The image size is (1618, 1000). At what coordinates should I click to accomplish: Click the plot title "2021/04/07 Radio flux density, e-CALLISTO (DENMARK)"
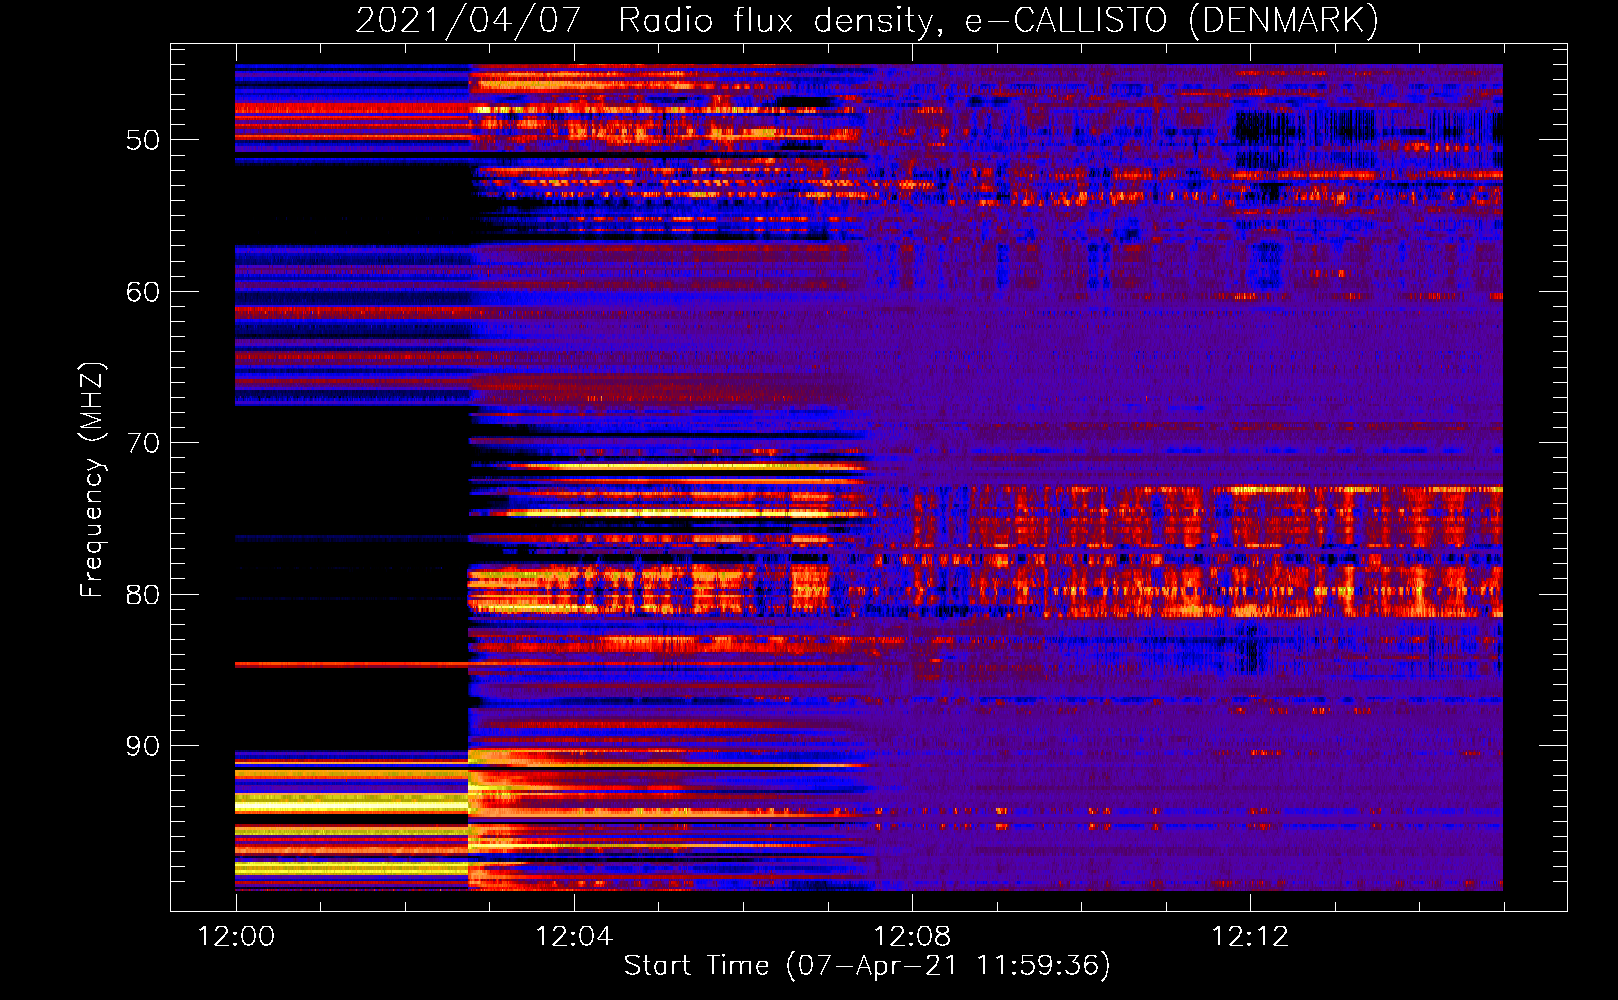click(867, 20)
